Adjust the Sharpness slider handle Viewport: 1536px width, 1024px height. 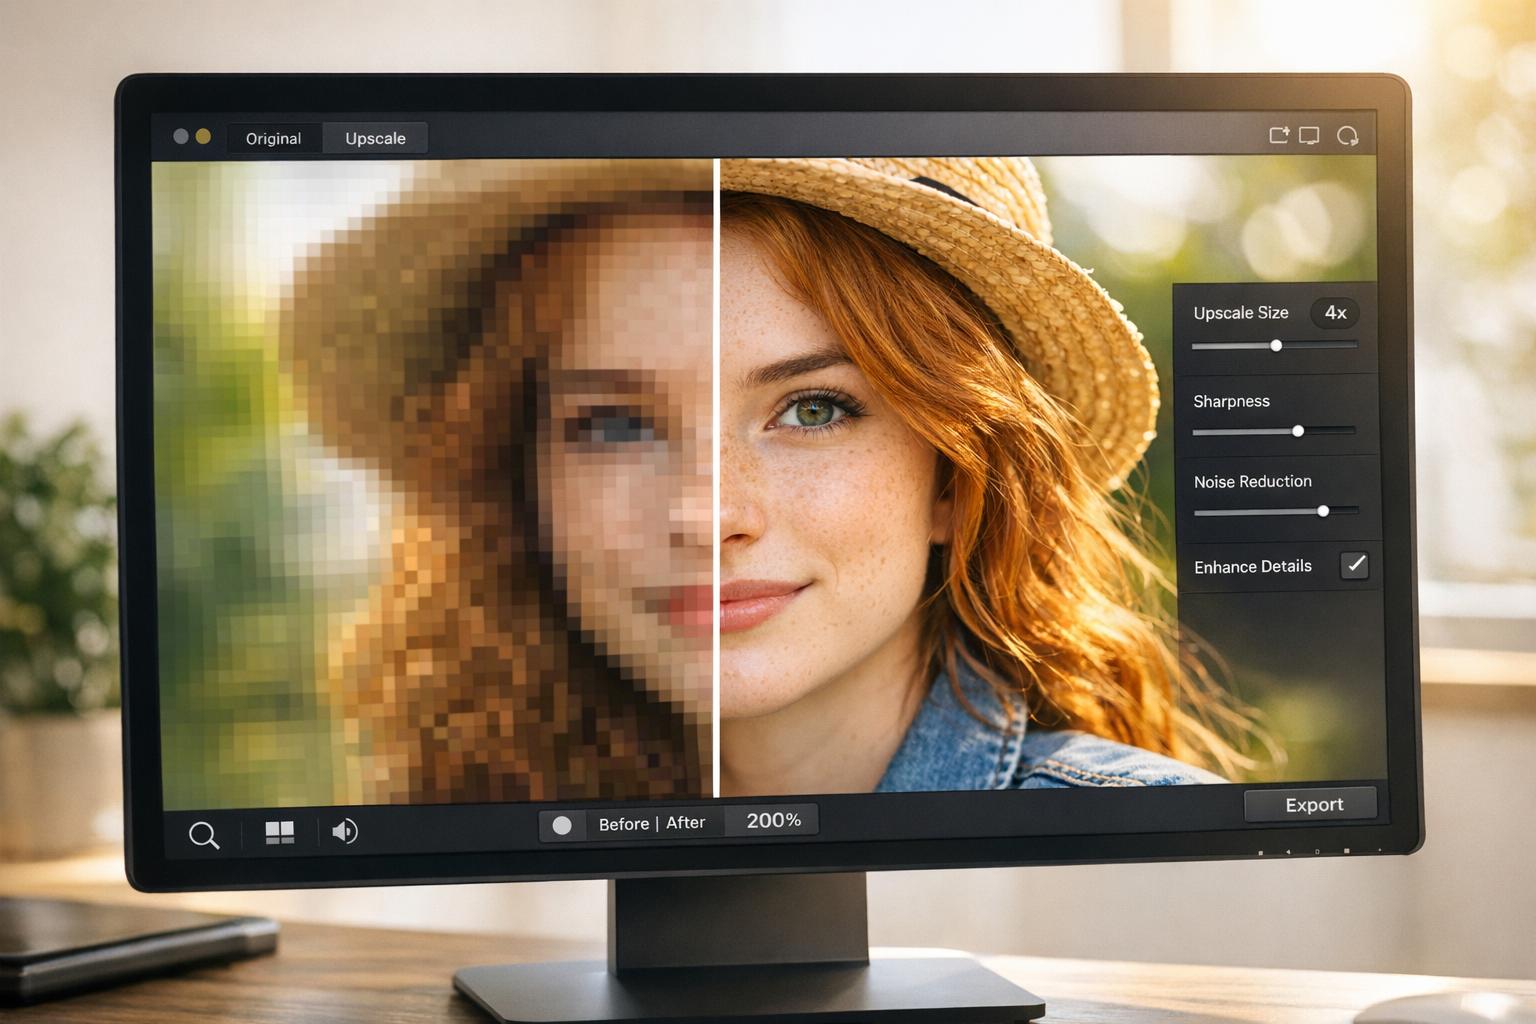1298,431
